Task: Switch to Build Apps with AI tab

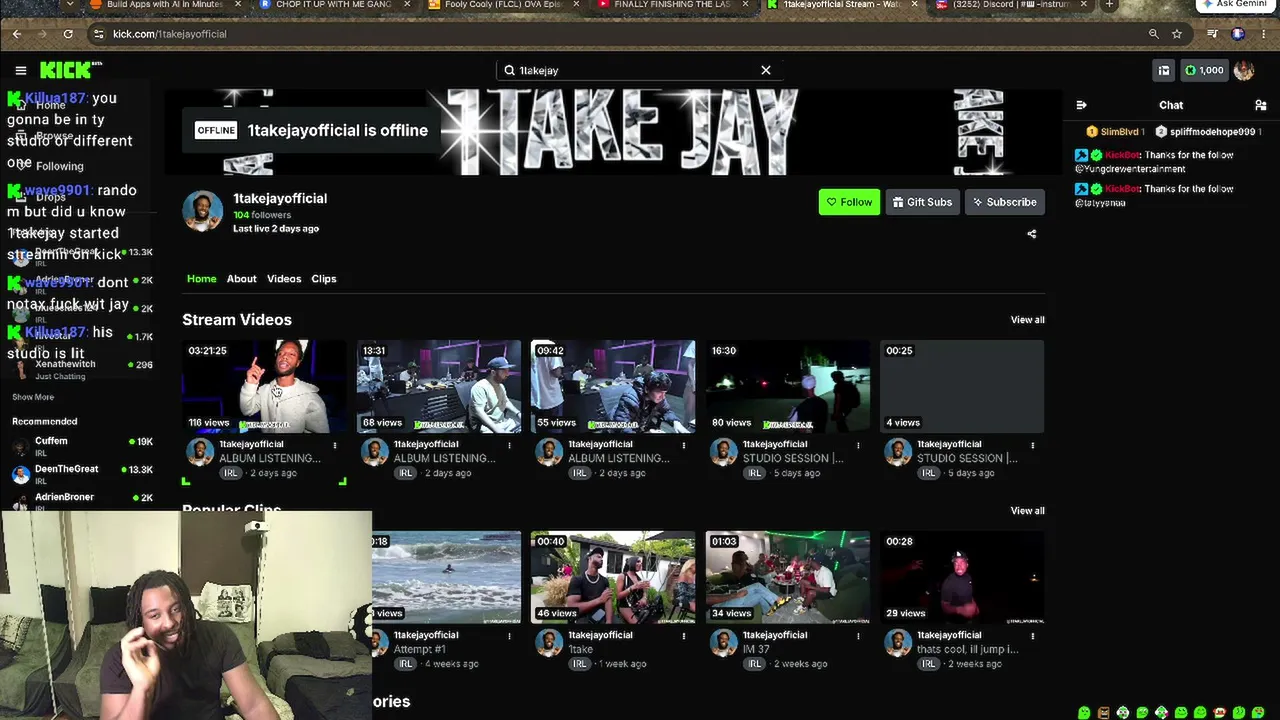Action: click(x=165, y=5)
